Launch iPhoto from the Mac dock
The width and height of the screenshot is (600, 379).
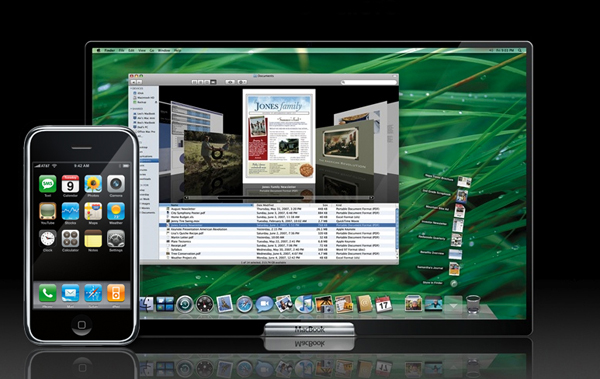324,304
